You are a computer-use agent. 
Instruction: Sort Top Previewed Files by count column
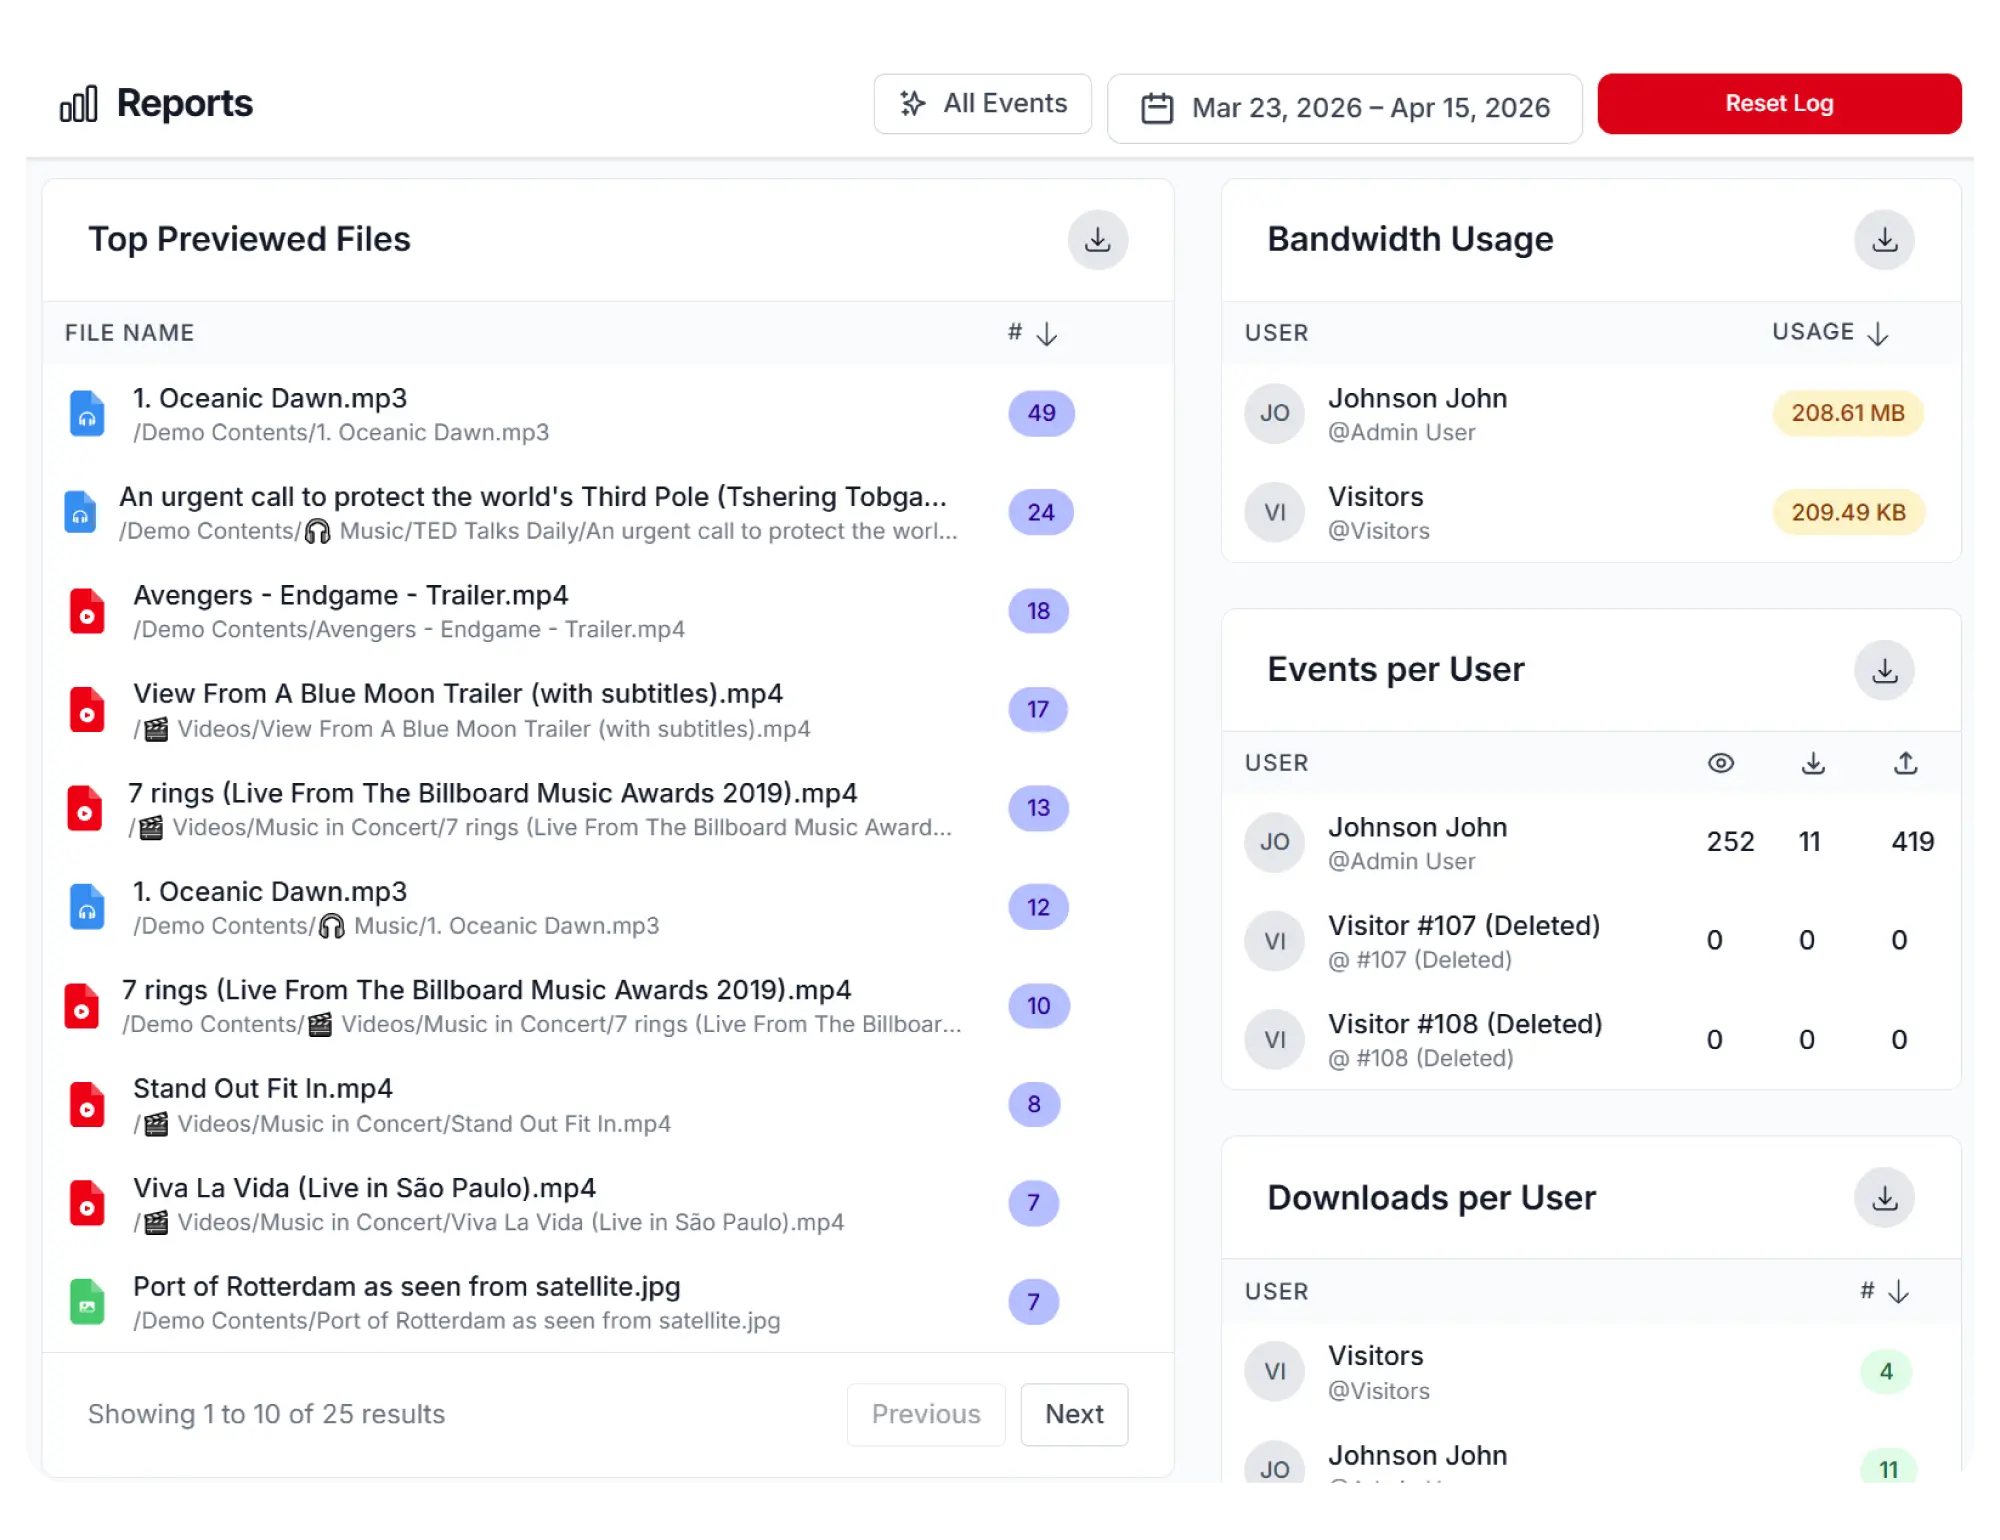(x=1033, y=333)
